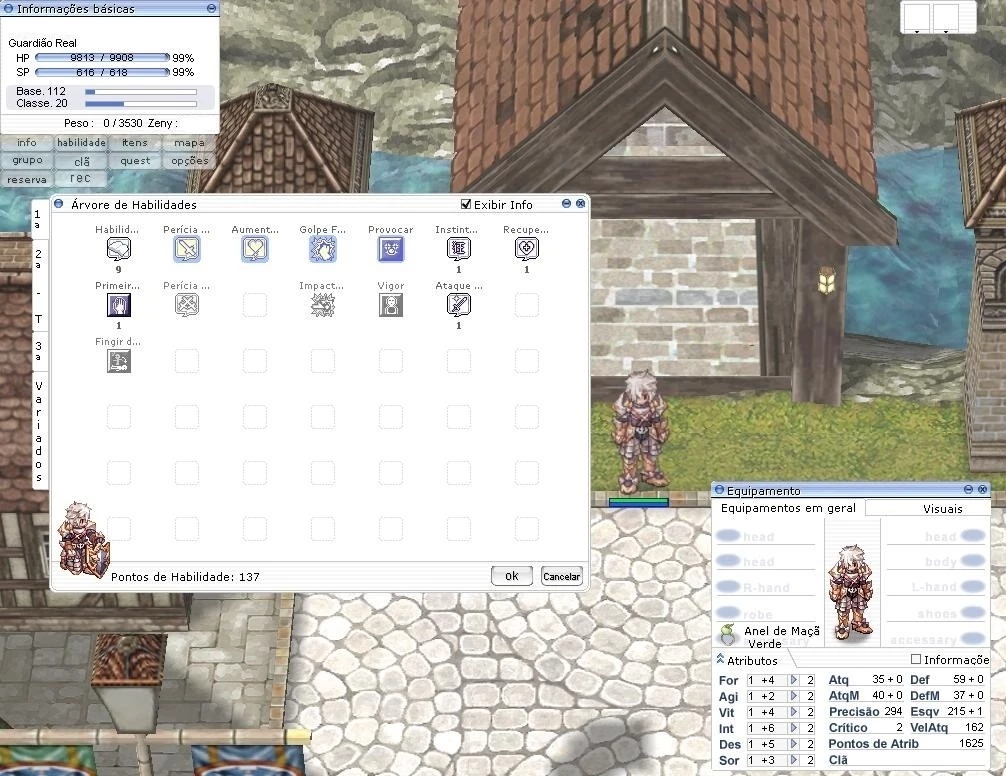Choose the Primeir... hand skill icon
The height and width of the screenshot is (776, 1006).
coord(119,305)
